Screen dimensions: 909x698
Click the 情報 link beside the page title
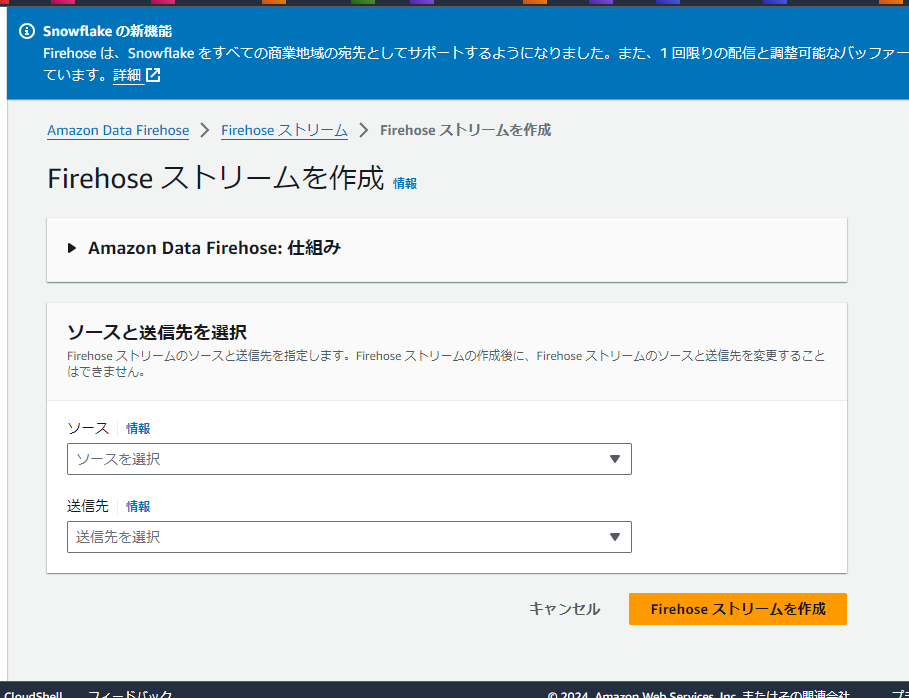coord(405,183)
